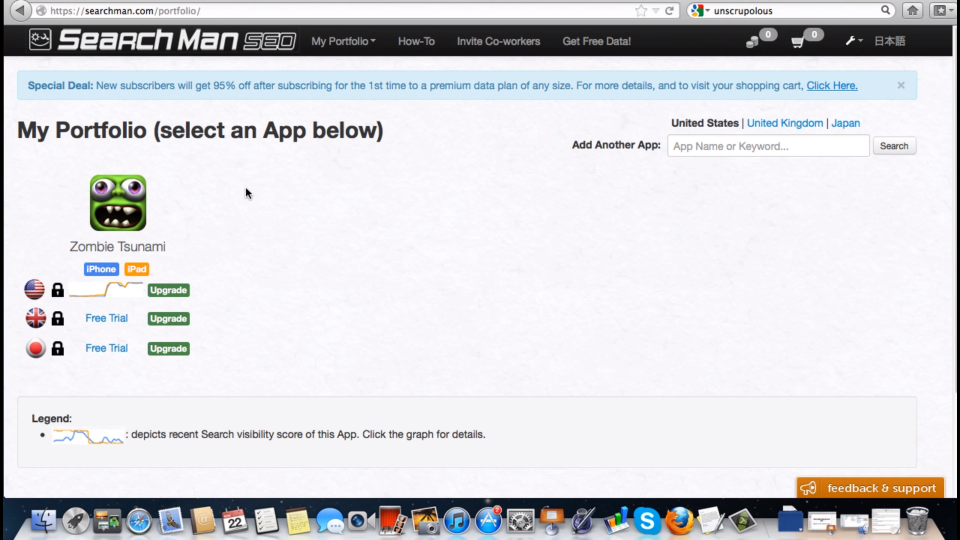Open the Zombie Tsunami app icon
The image size is (960, 540).
tap(118, 203)
